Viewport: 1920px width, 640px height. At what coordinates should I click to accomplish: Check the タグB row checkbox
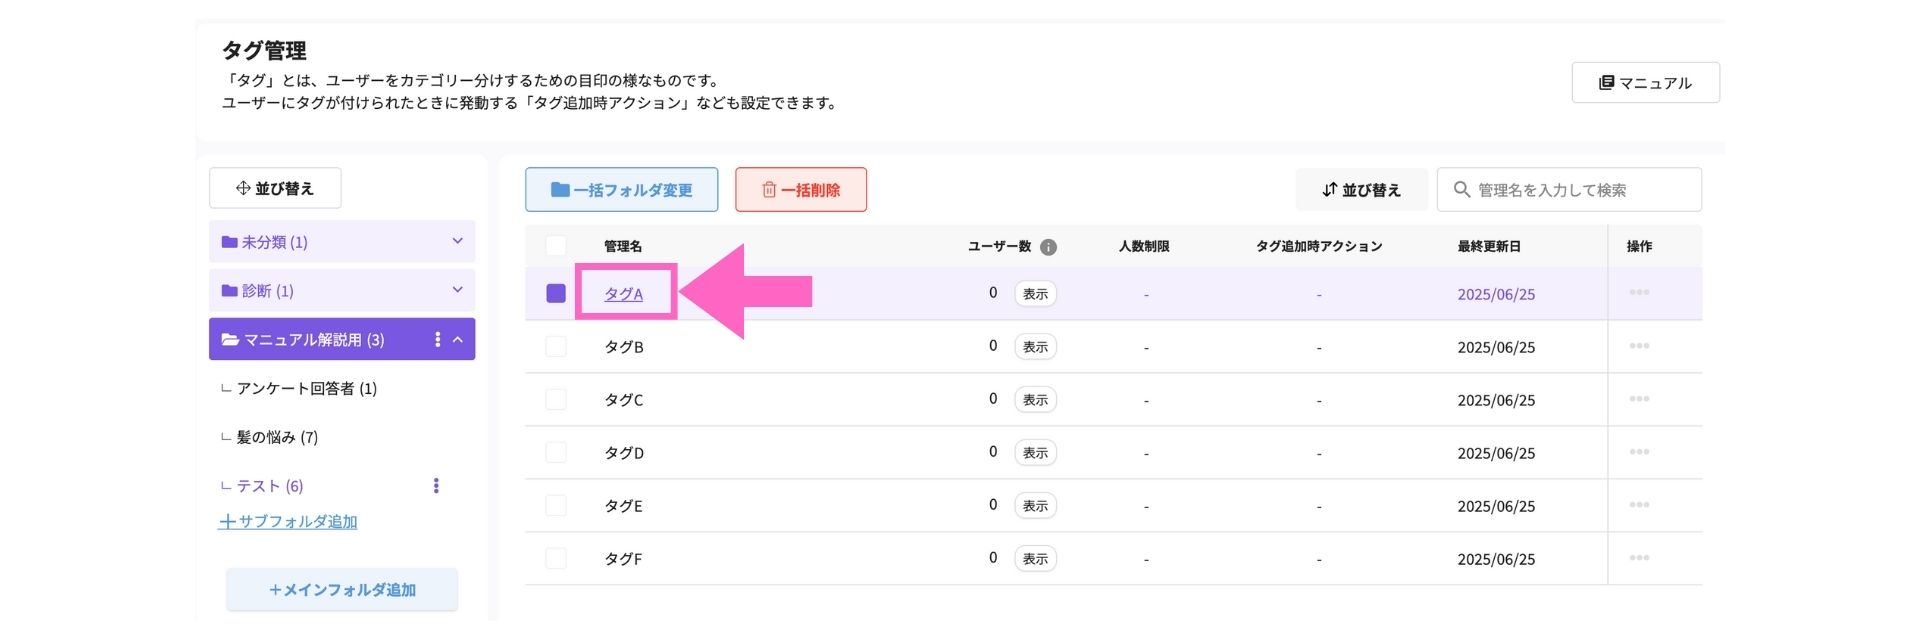(x=556, y=347)
